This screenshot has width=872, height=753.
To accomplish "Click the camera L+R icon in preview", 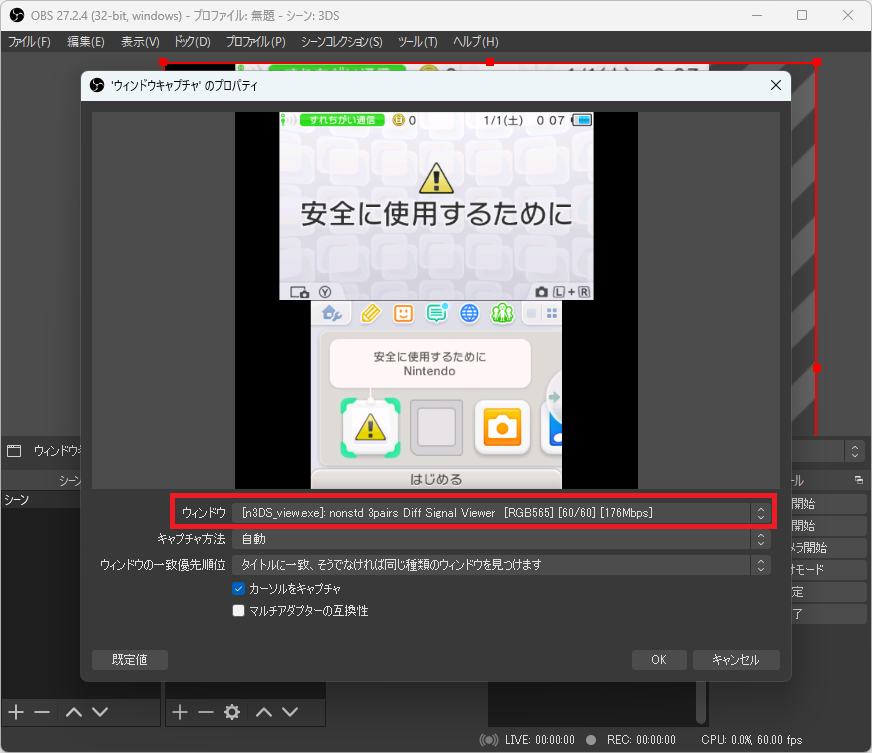I will click(562, 292).
